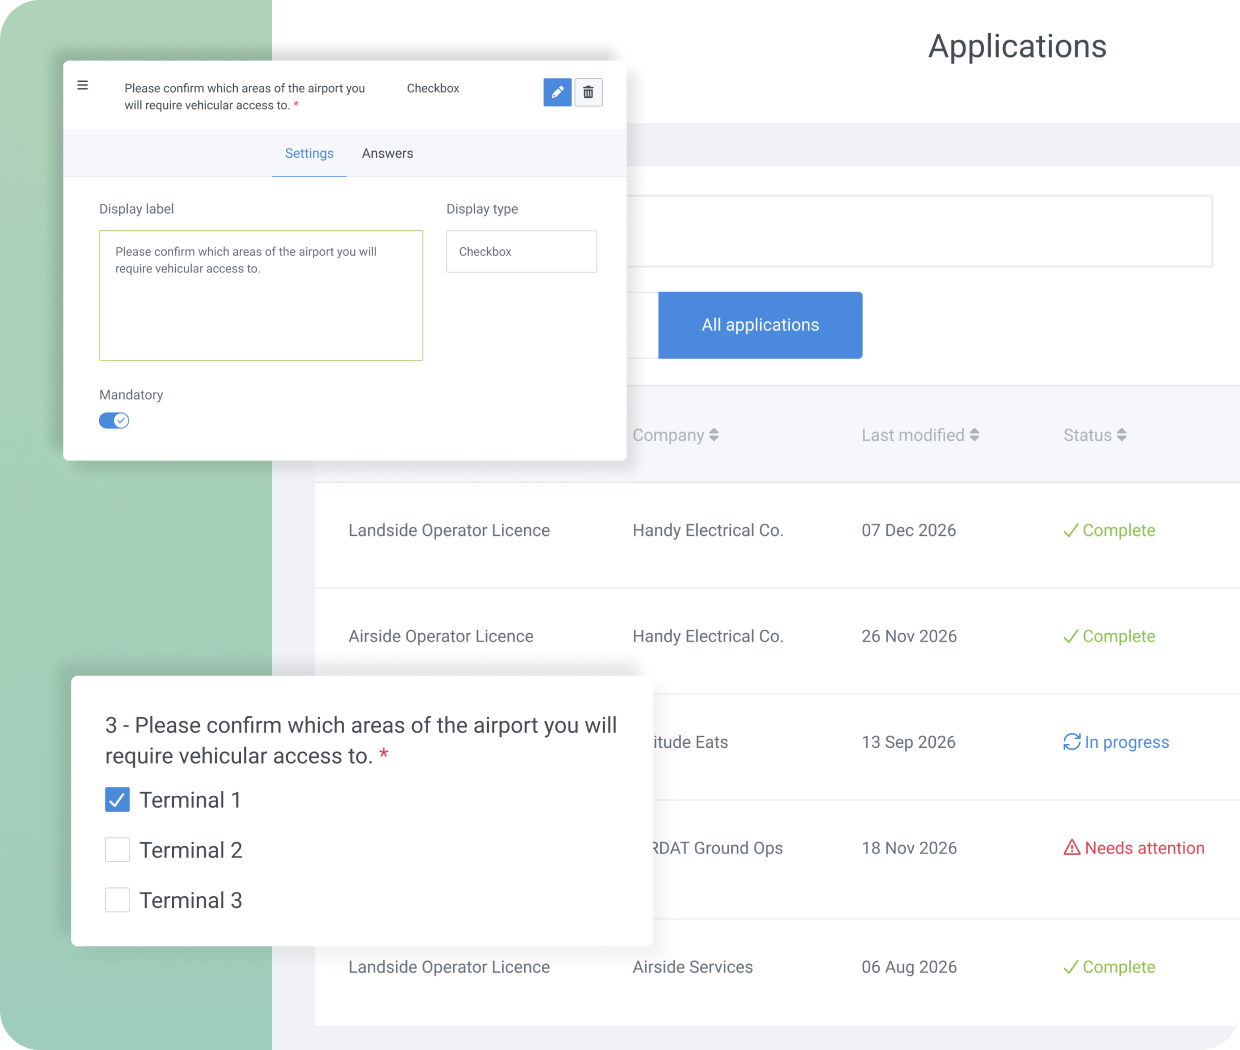Click the Airside Services company cell
The width and height of the screenshot is (1240, 1050).
pyautogui.click(x=693, y=968)
